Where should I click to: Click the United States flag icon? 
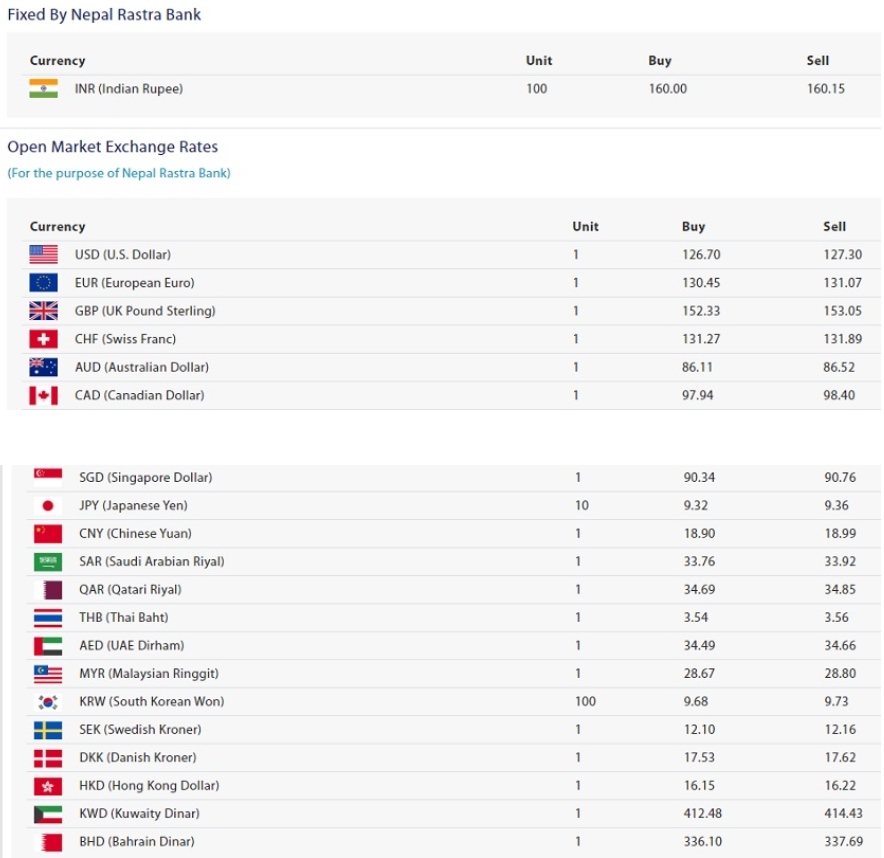coord(43,254)
